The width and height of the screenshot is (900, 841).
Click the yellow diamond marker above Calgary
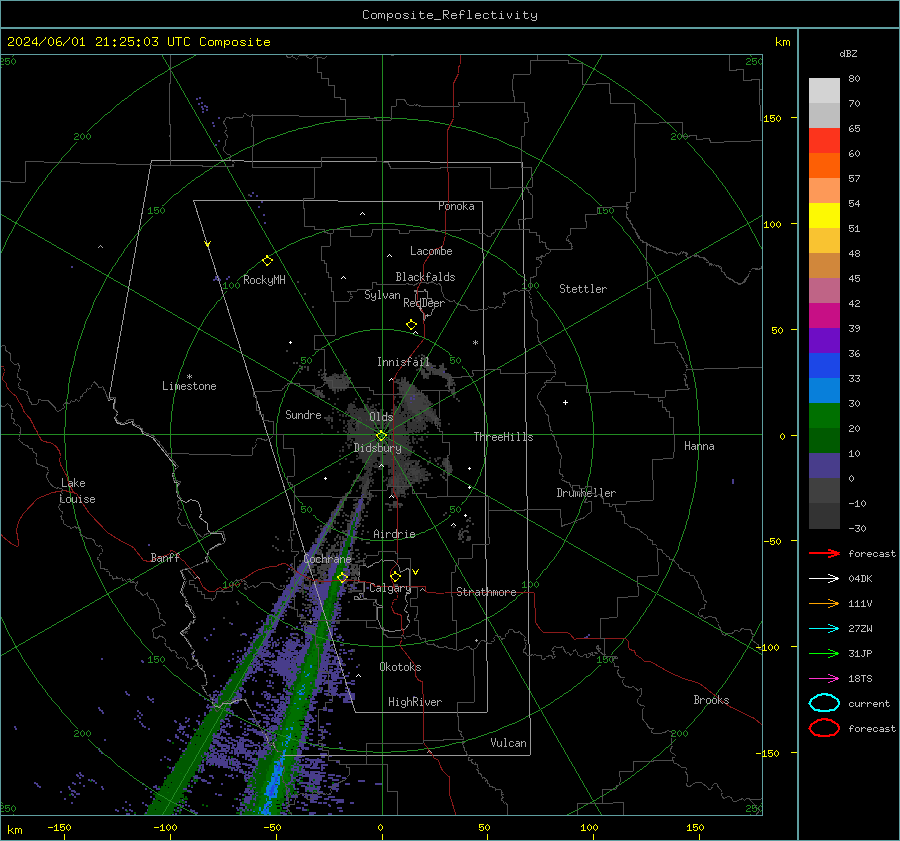395,576
